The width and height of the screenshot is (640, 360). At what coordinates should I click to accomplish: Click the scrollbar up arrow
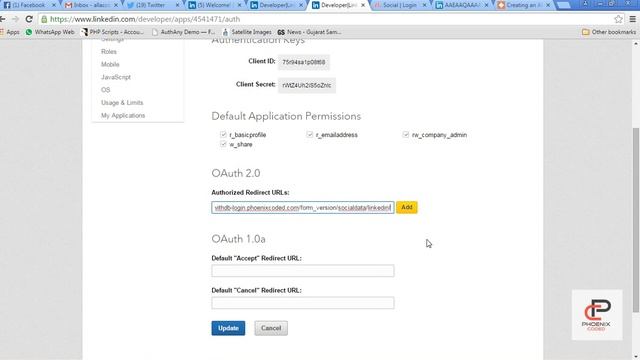click(x=636, y=43)
